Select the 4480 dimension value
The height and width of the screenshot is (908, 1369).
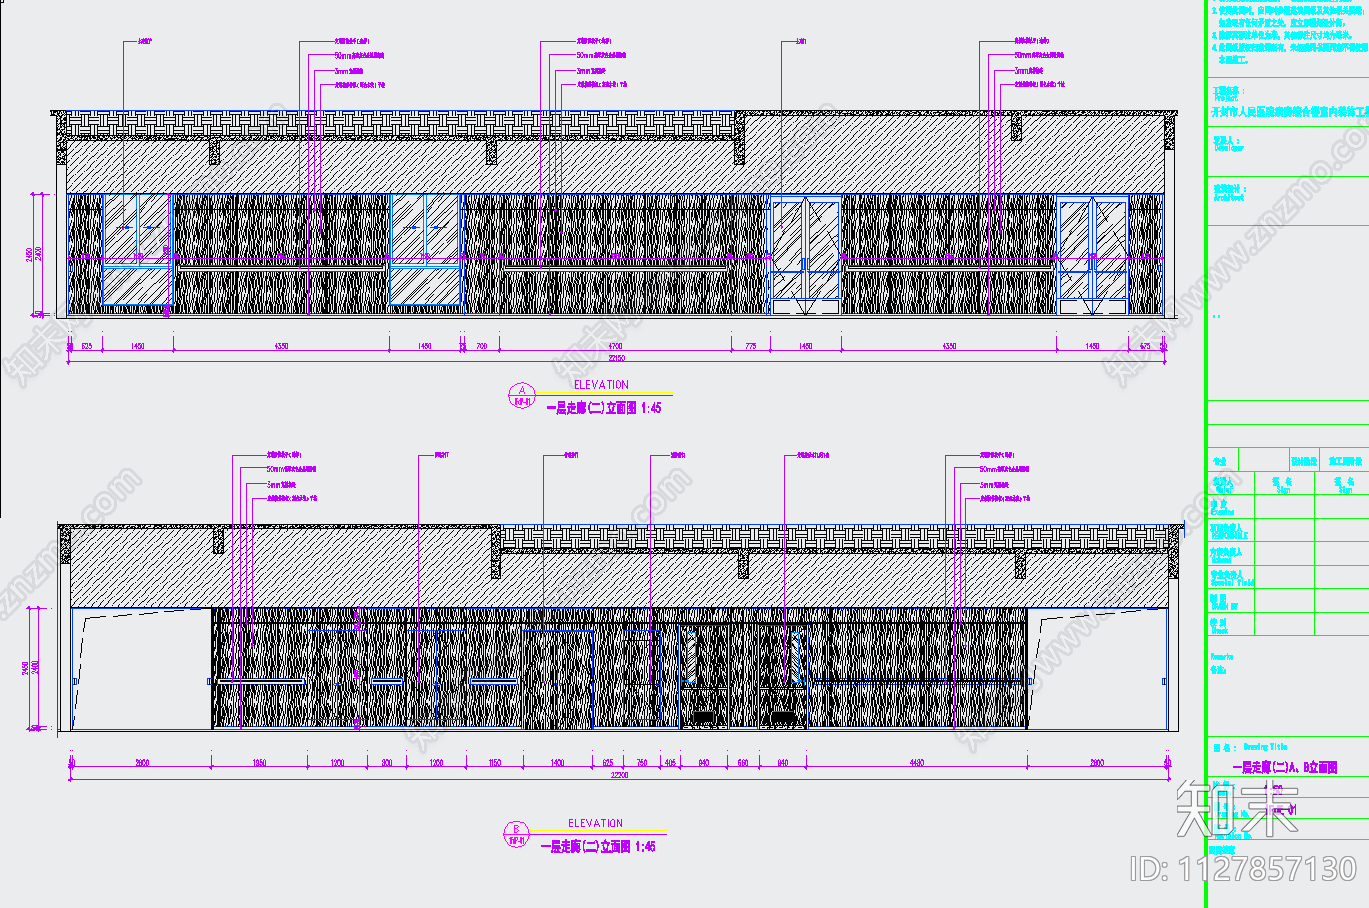917,763
